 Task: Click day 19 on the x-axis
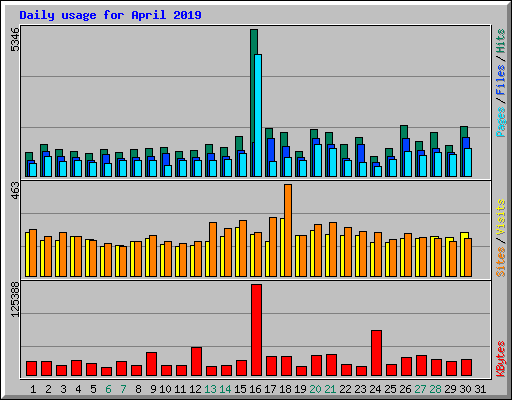(x=300, y=389)
